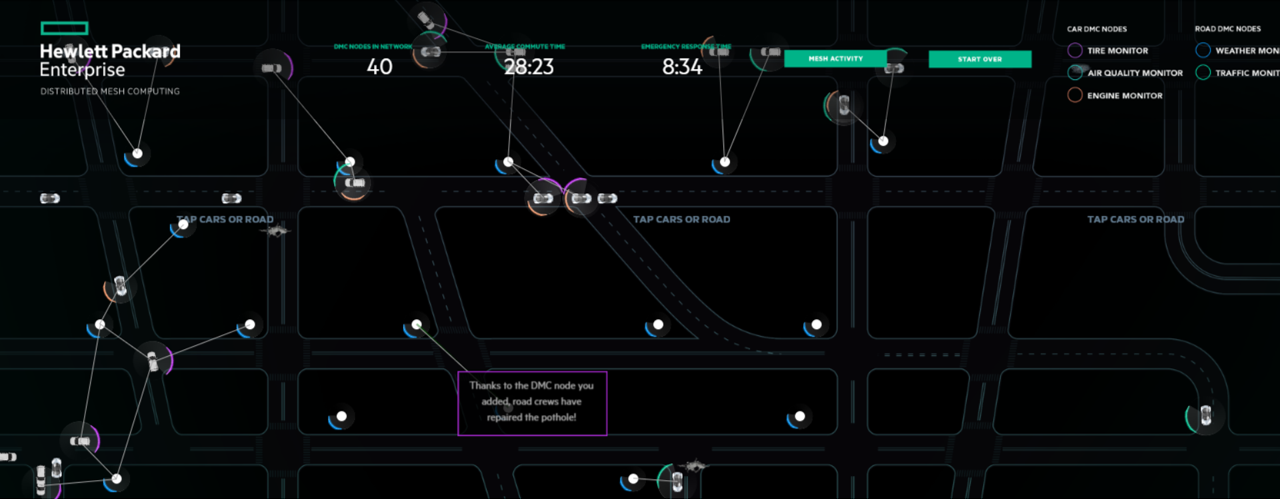
Task: Tap the orange-arc car on the left diagonal road
Action: point(121,287)
